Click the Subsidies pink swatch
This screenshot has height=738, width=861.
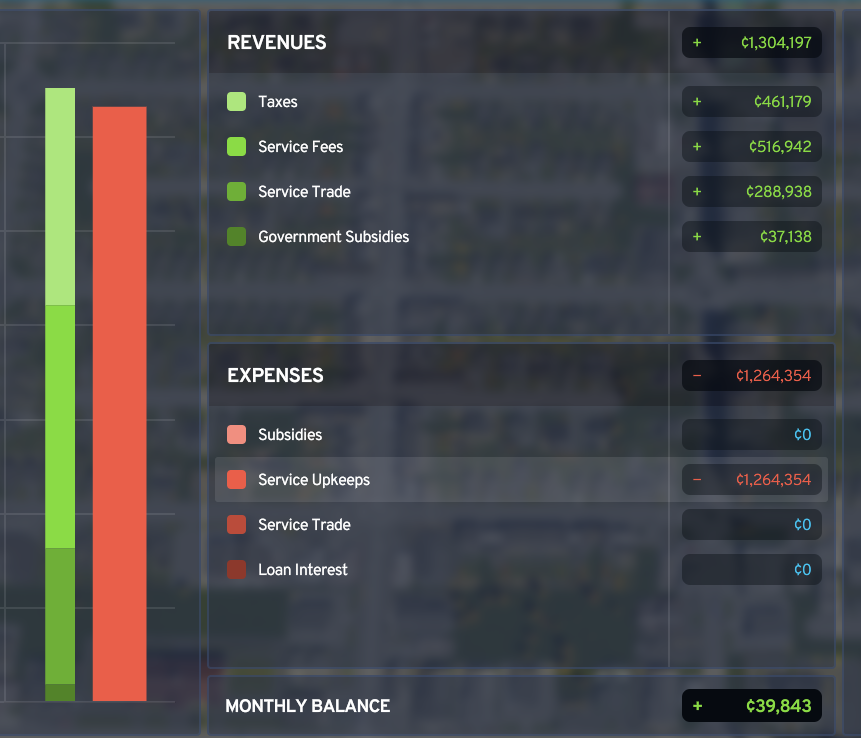tap(236, 434)
